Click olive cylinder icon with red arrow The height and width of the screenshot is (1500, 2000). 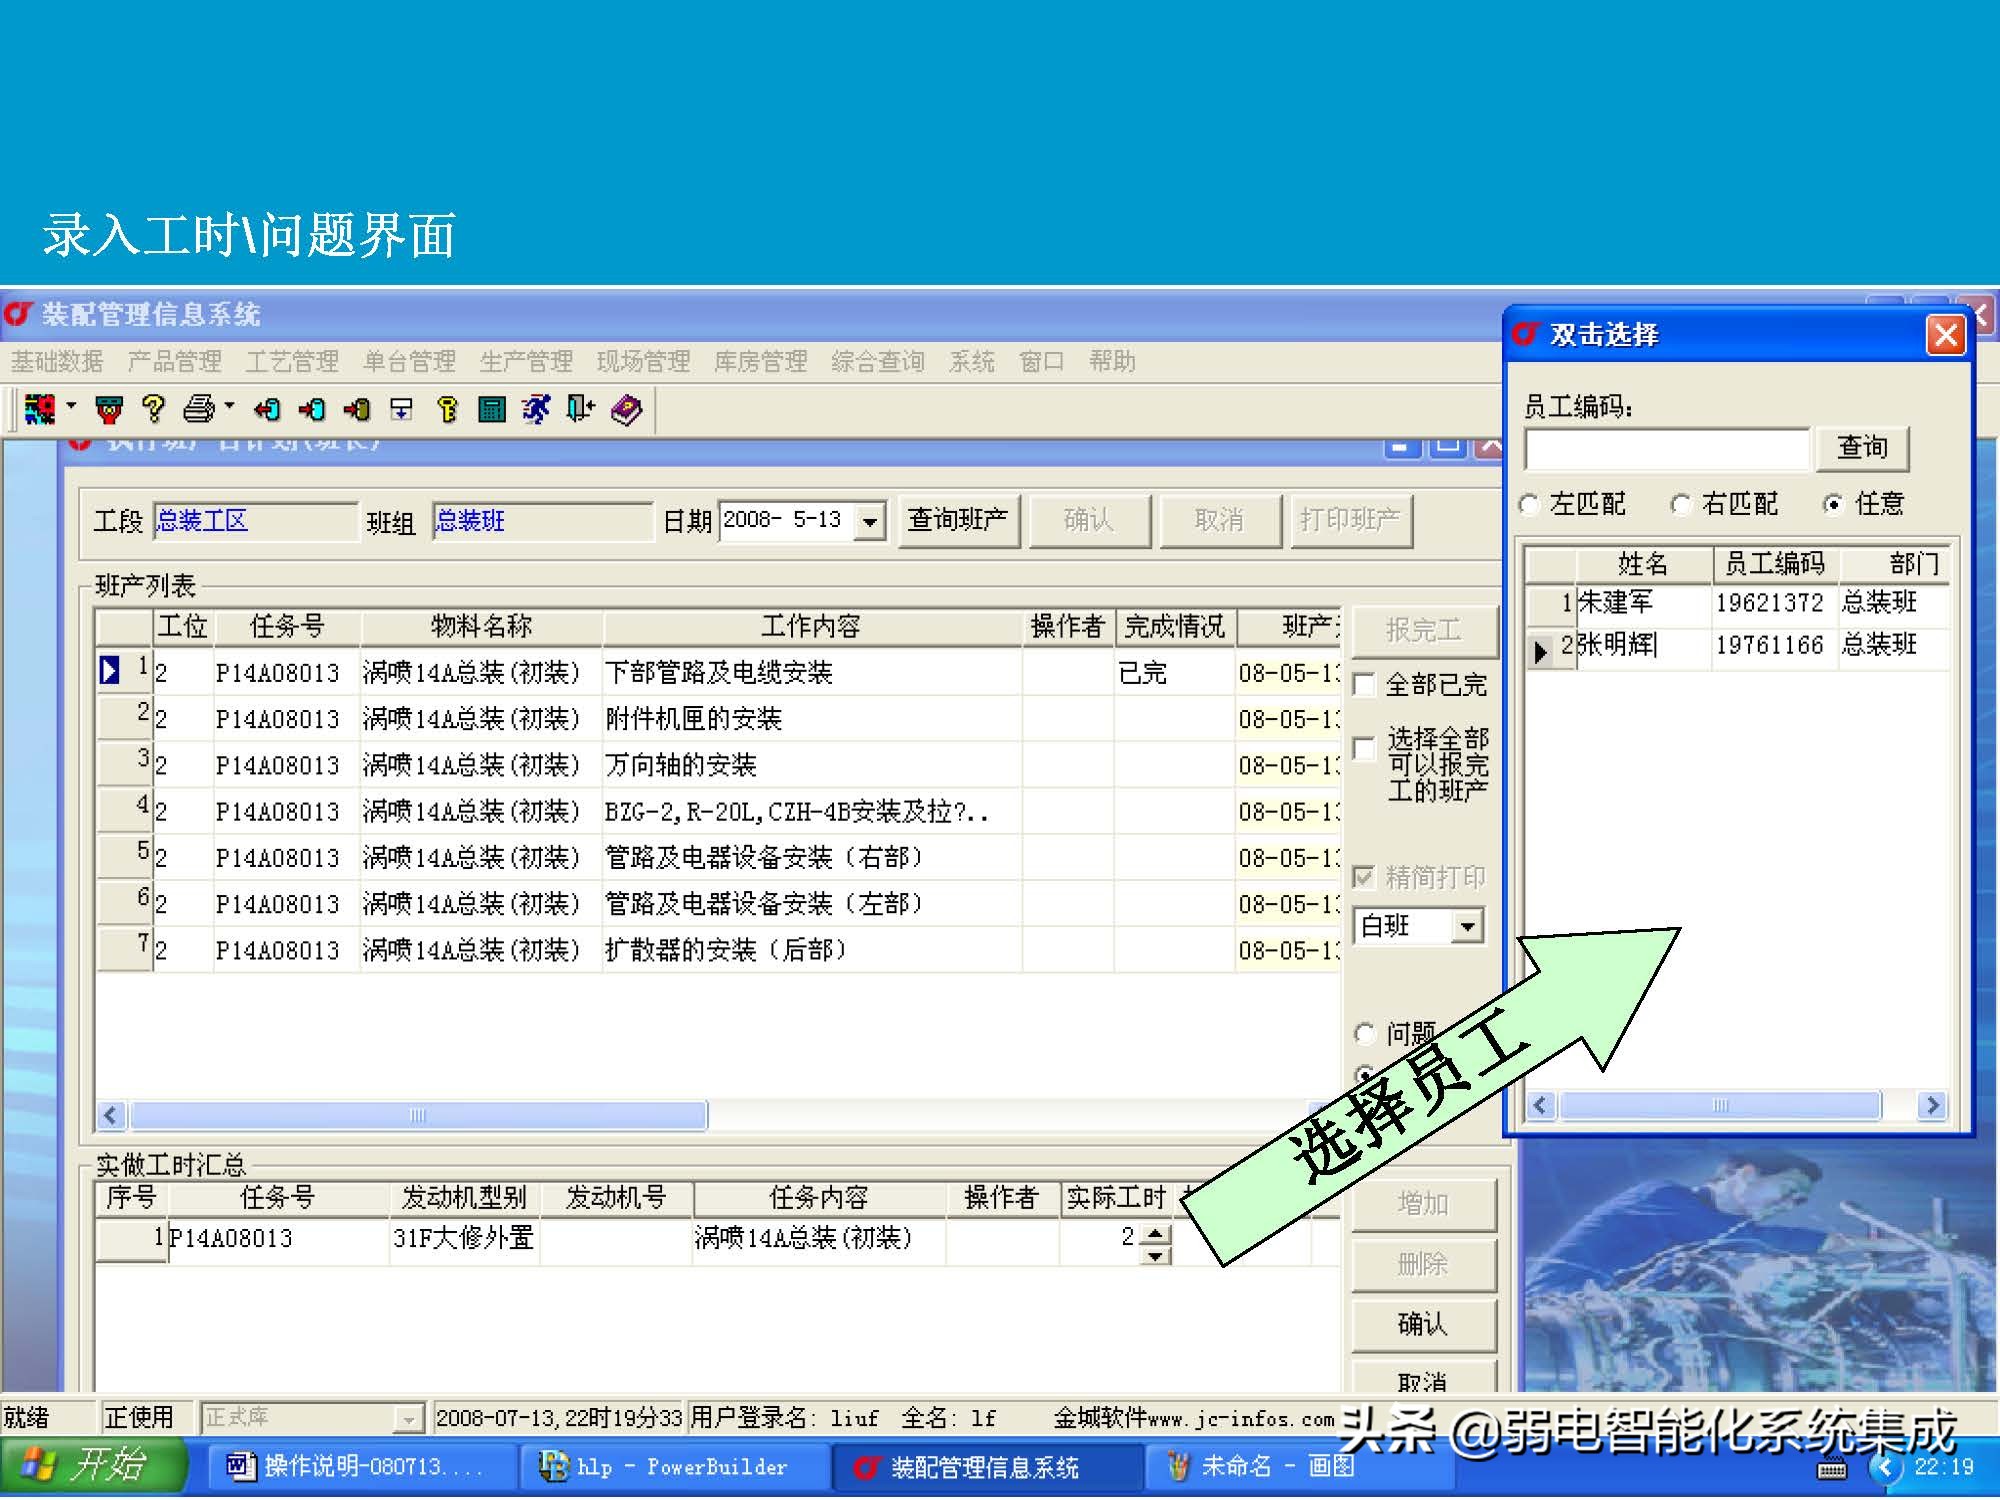pyautogui.click(x=357, y=409)
